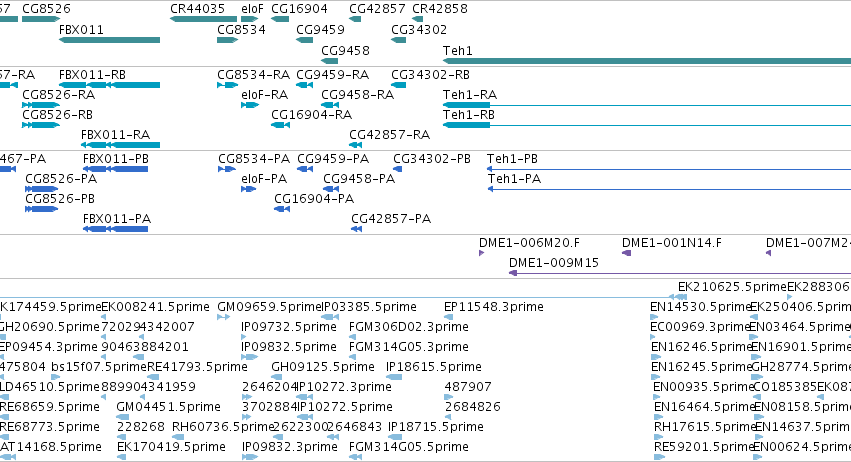Open the IP18615.5prime EST label
Screen dimensions: 851x462
[x=434, y=368]
